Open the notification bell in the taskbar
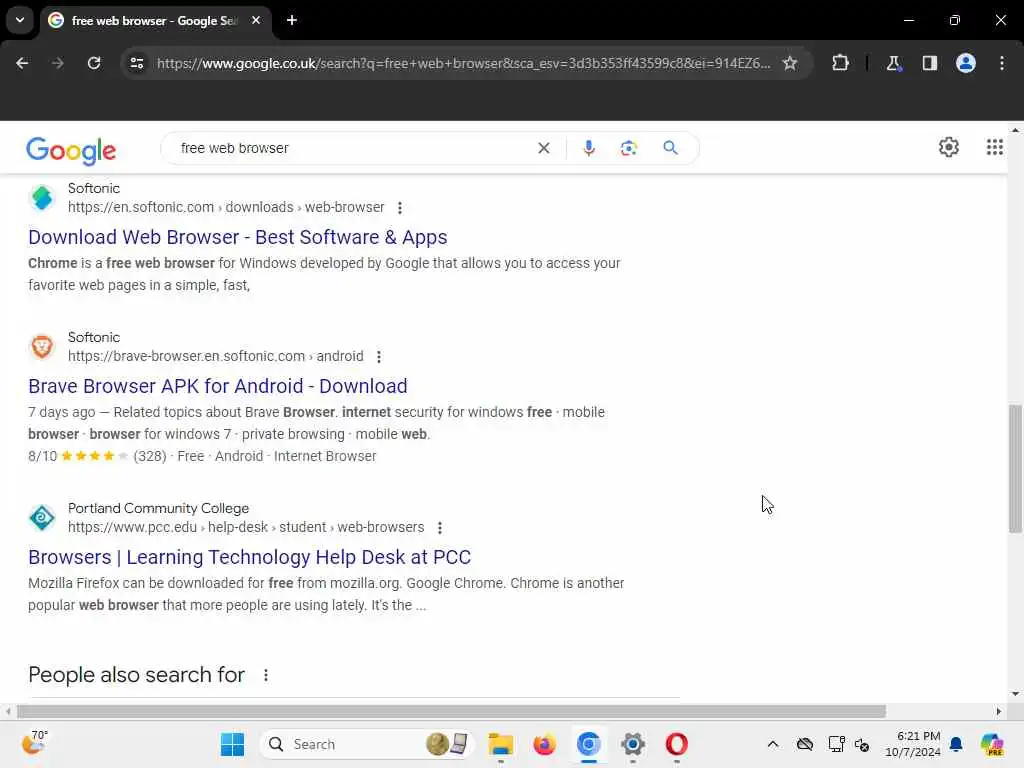This screenshot has width=1024, height=768. click(956, 744)
